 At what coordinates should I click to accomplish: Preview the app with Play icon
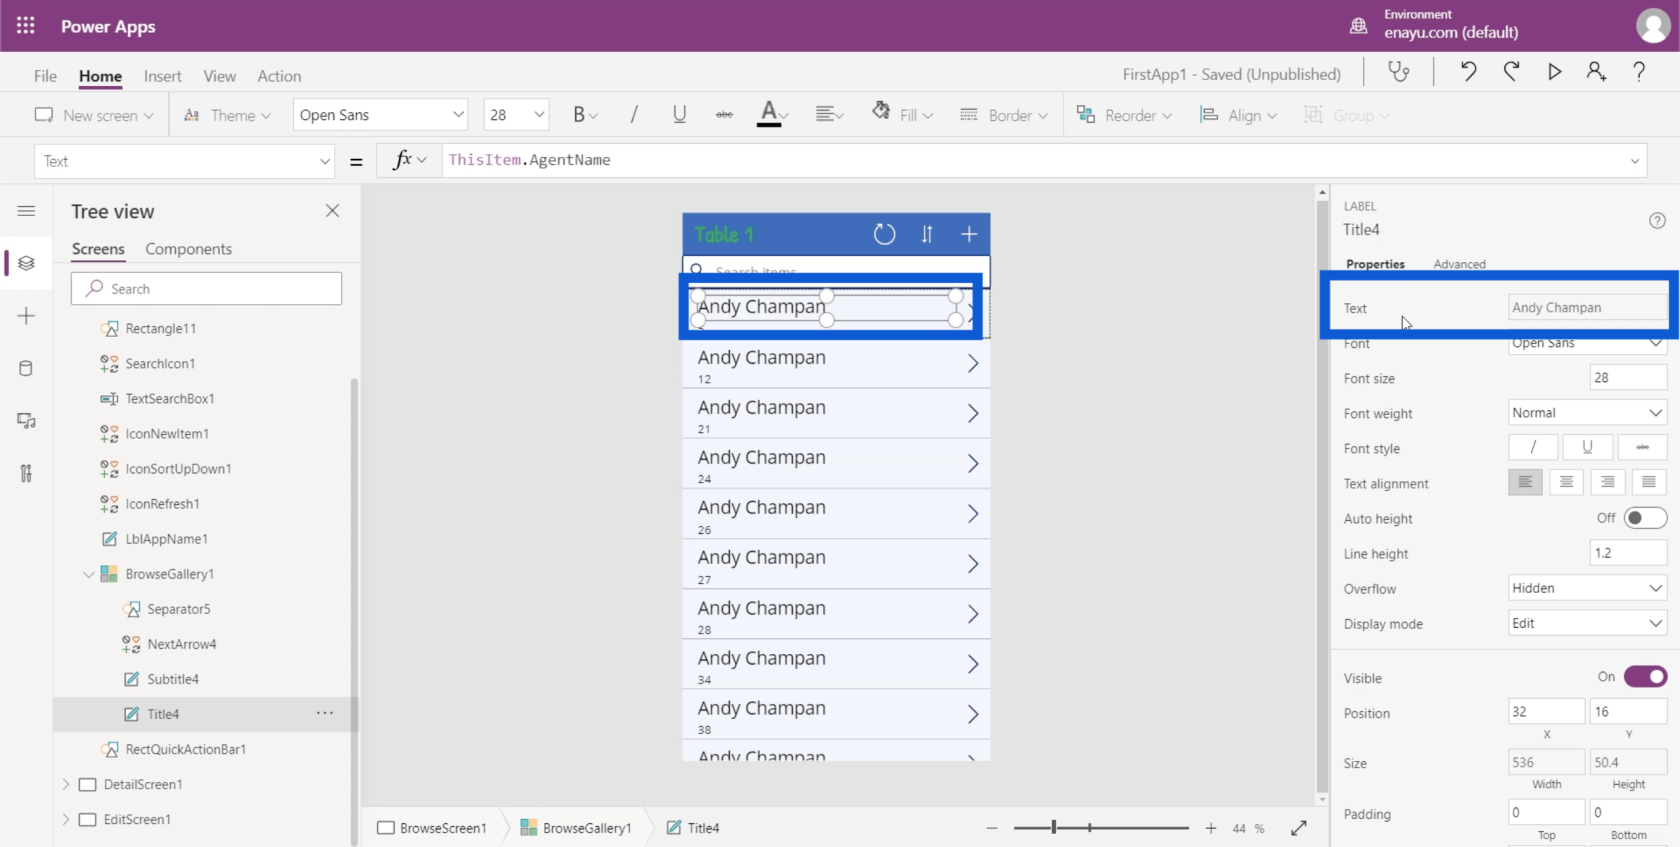(x=1554, y=71)
